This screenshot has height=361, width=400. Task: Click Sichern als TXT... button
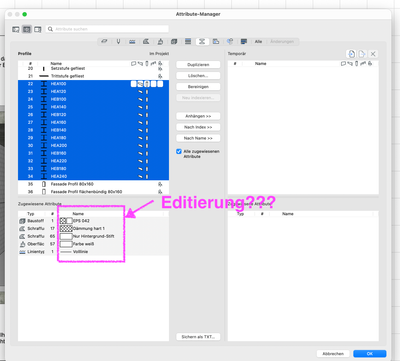pyautogui.click(x=198, y=337)
